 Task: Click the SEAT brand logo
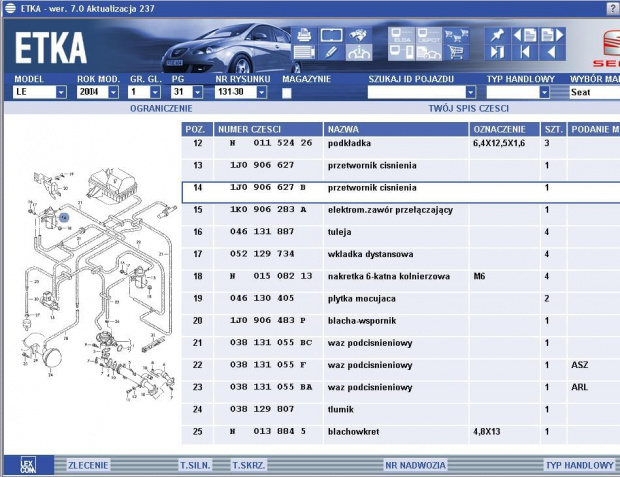coord(606,49)
